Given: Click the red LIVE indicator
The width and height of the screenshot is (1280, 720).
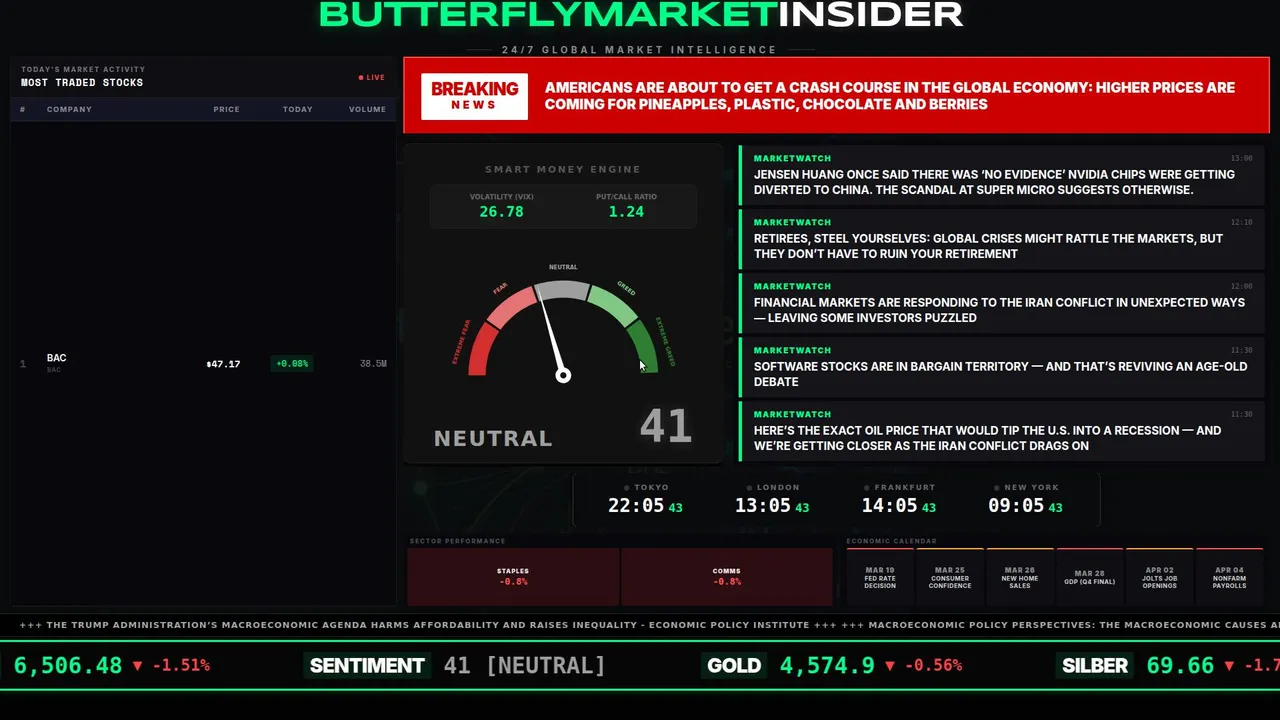Looking at the screenshot, I should [372, 77].
